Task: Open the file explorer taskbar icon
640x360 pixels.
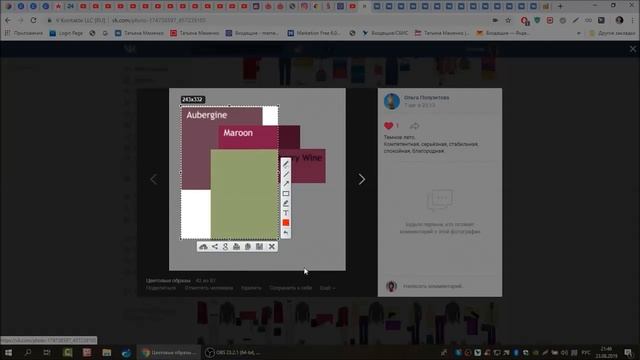Action: tap(107, 352)
